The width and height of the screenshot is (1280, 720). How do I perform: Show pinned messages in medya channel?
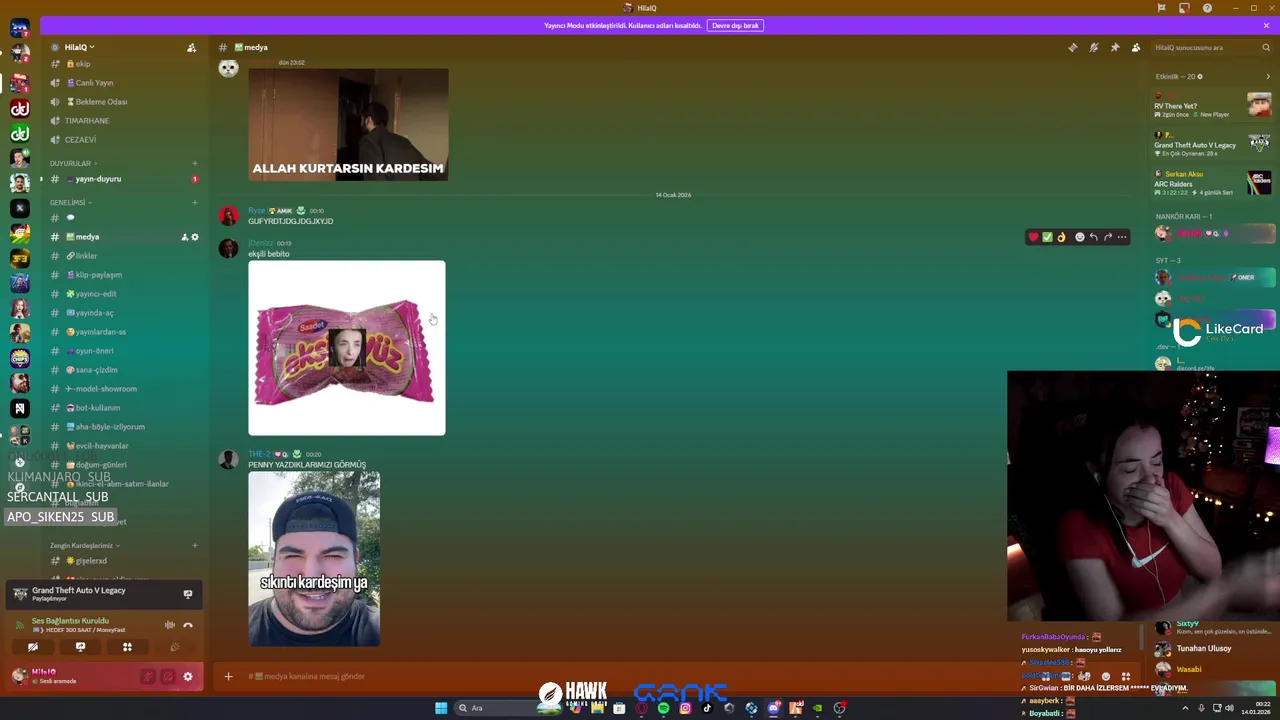coord(1115,47)
